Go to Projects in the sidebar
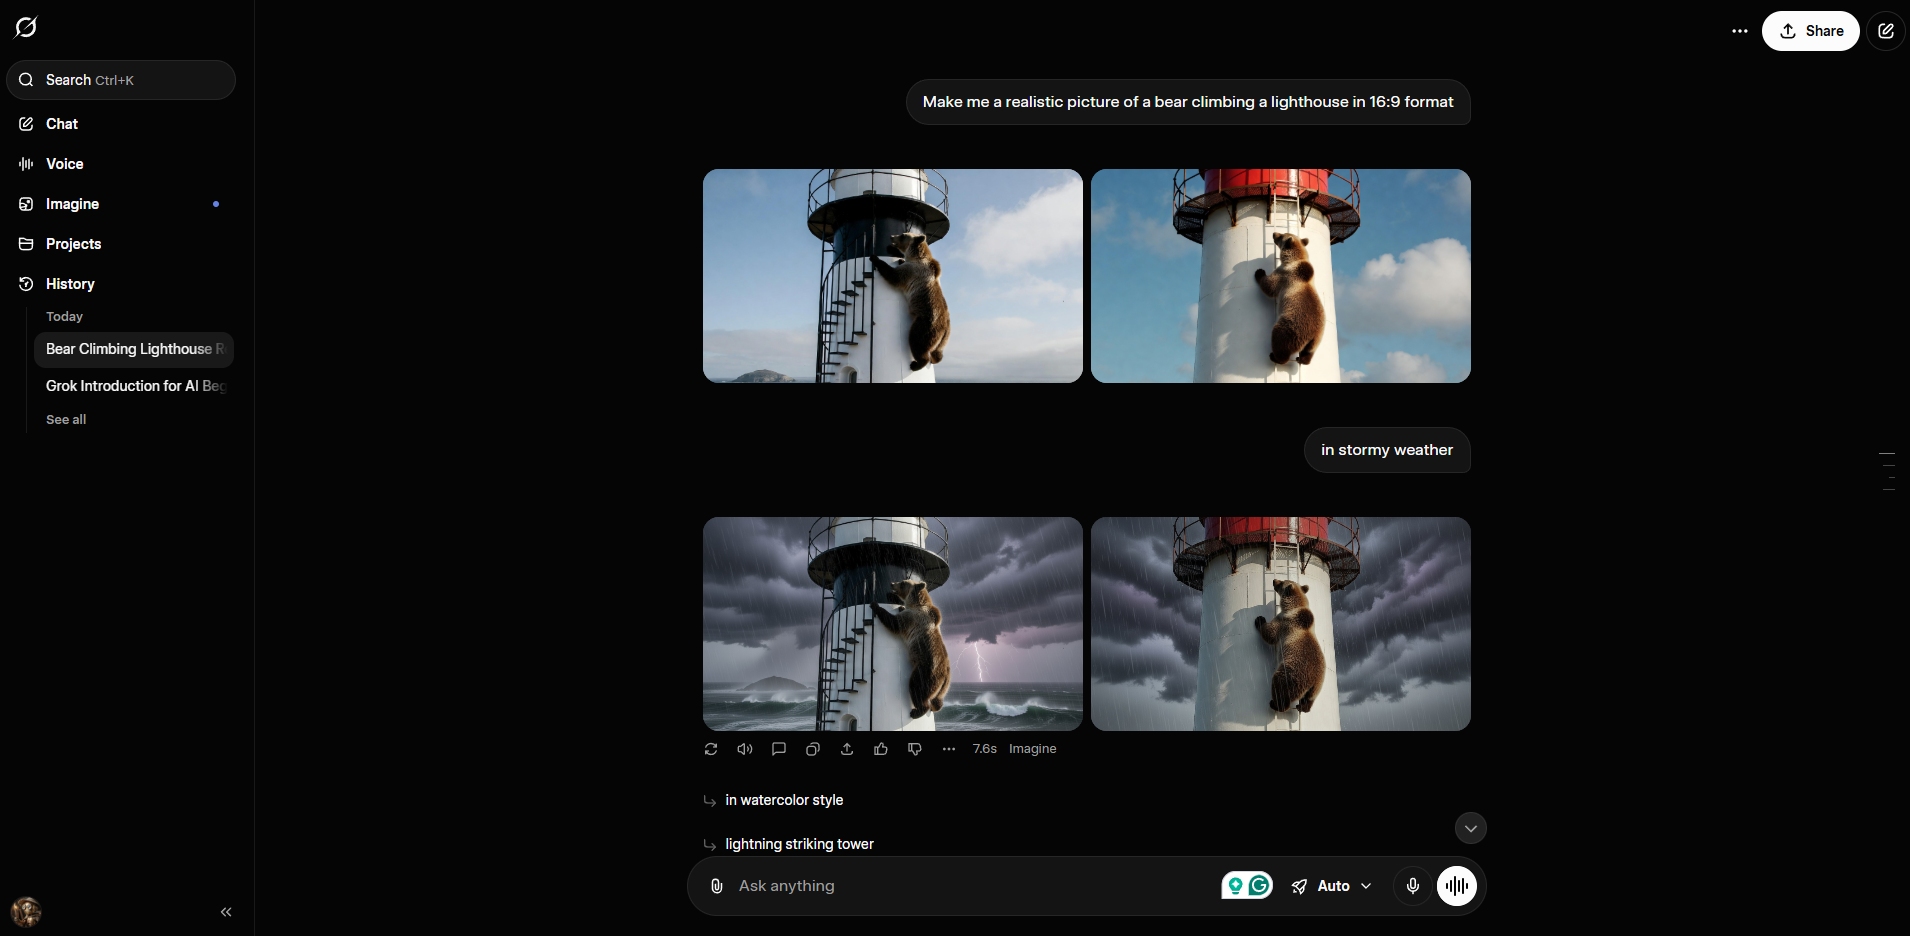Image resolution: width=1910 pixels, height=936 pixels. click(73, 244)
